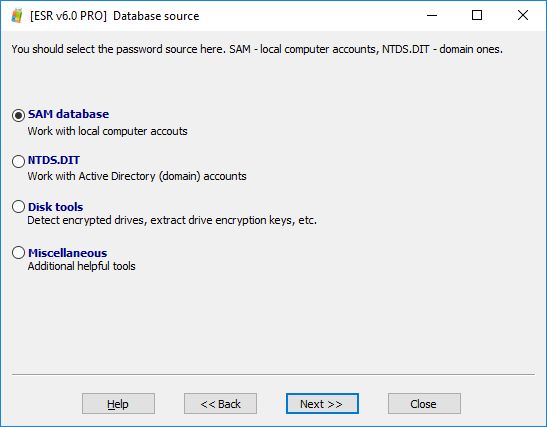Select the Disk tools radio button
This screenshot has width=547, height=427.
click(18, 207)
